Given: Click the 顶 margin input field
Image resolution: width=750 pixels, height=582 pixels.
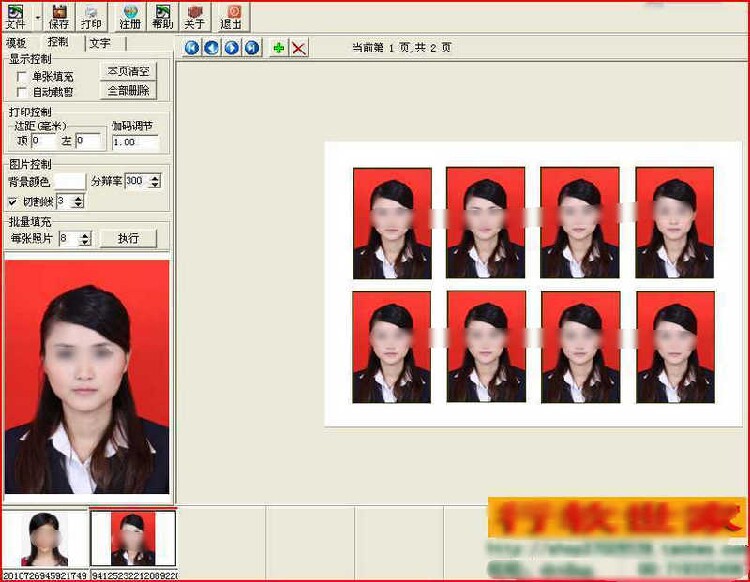Looking at the screenshot, I should (43, 141).
